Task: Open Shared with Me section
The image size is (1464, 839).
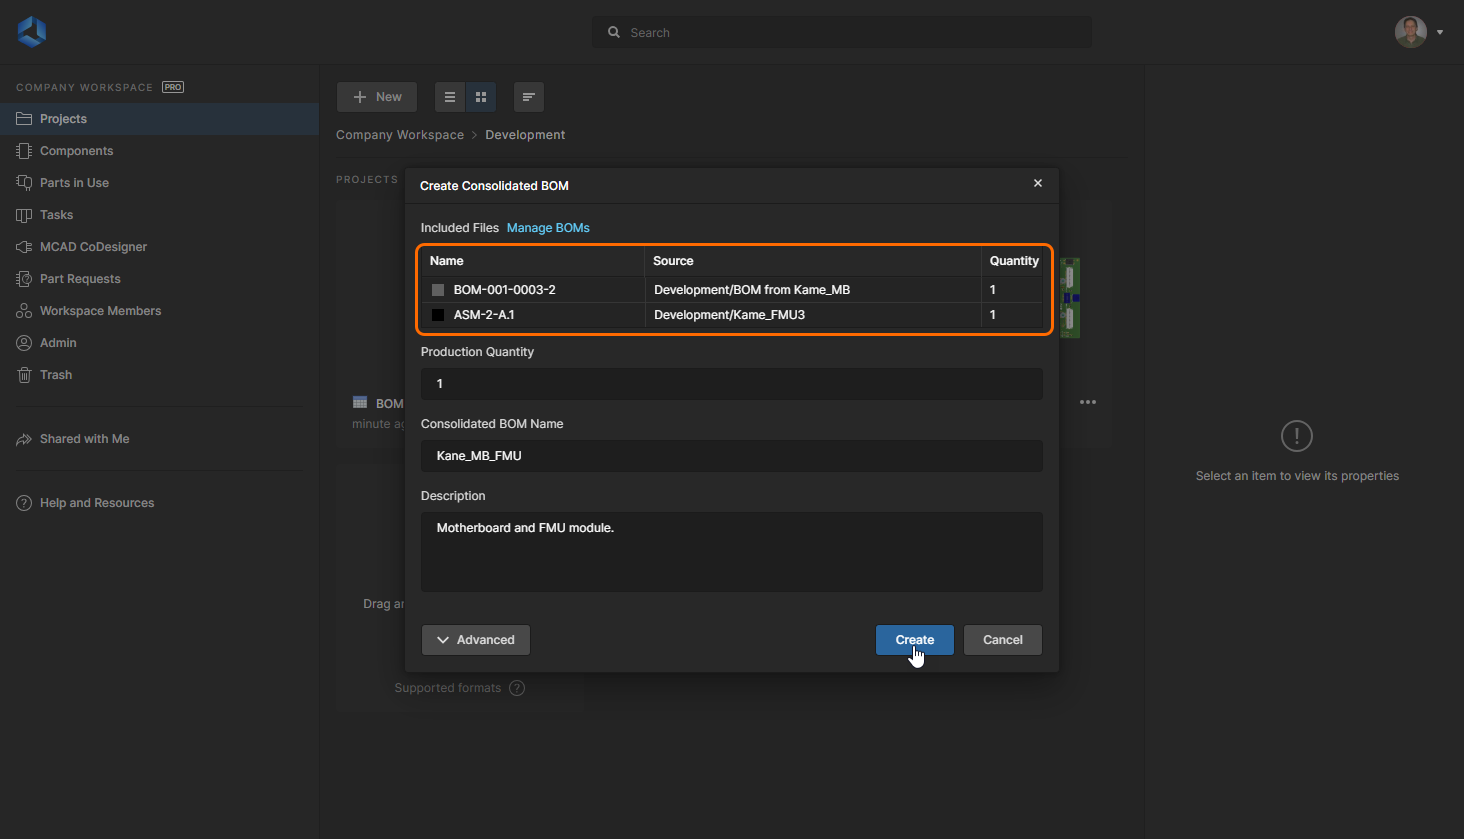Action: [x=84, y=439]
